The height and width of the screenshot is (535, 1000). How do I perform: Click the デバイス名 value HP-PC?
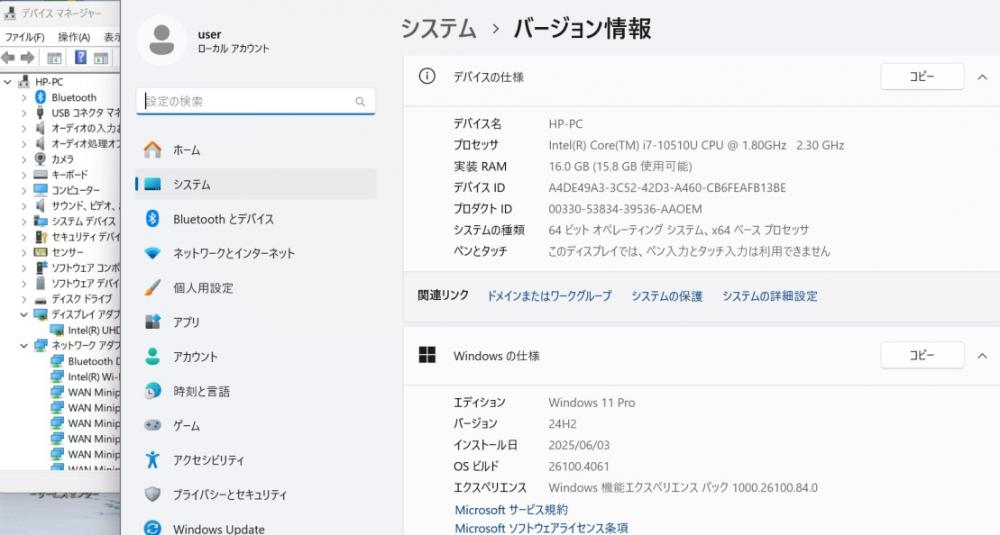coord(565,124)
